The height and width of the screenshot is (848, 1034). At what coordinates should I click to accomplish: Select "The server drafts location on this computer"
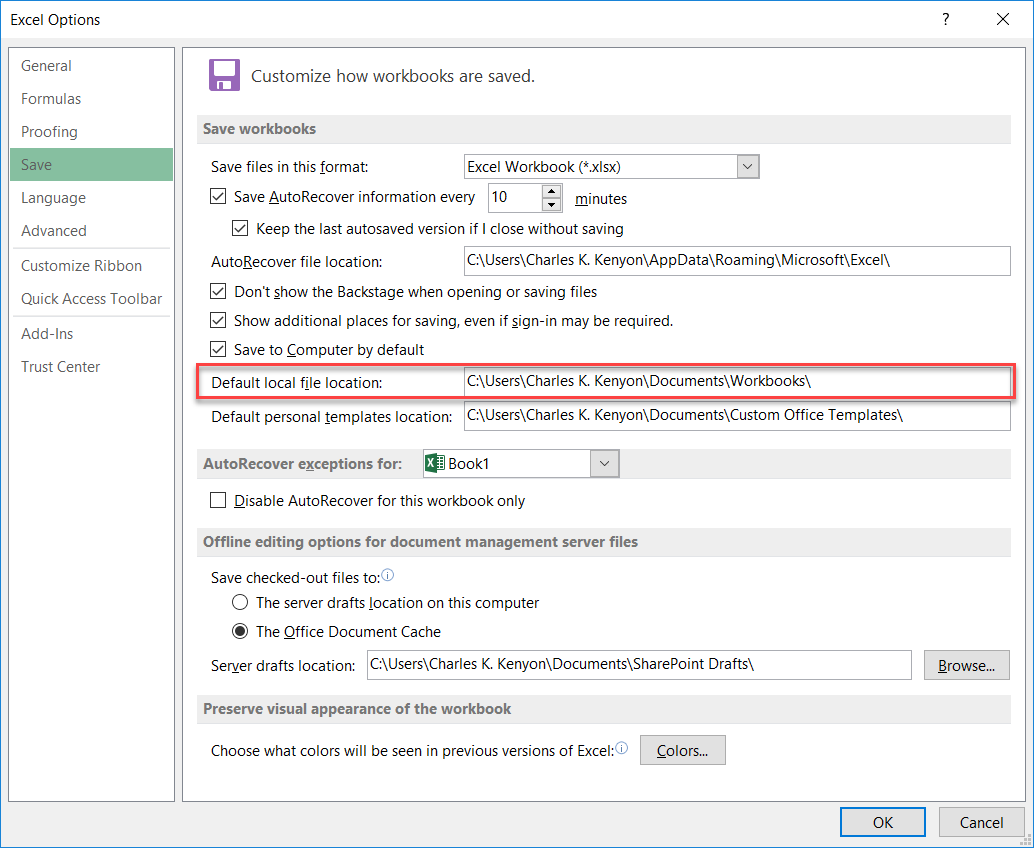coord(240,602)
